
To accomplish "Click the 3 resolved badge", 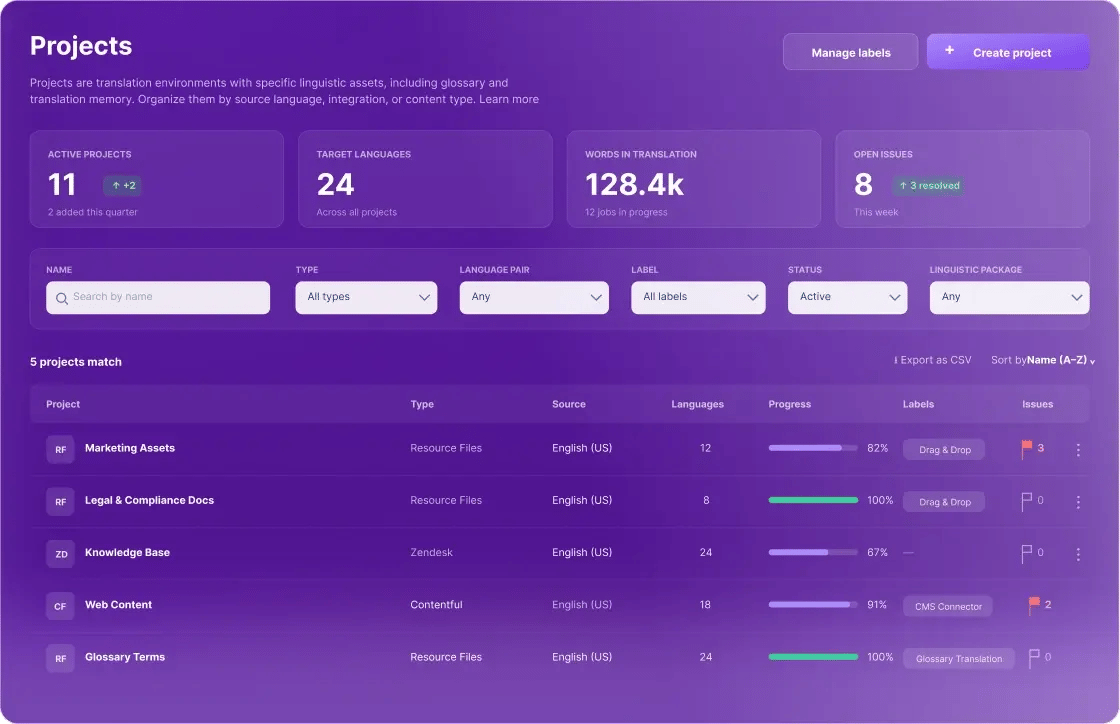I will (929, 186).
